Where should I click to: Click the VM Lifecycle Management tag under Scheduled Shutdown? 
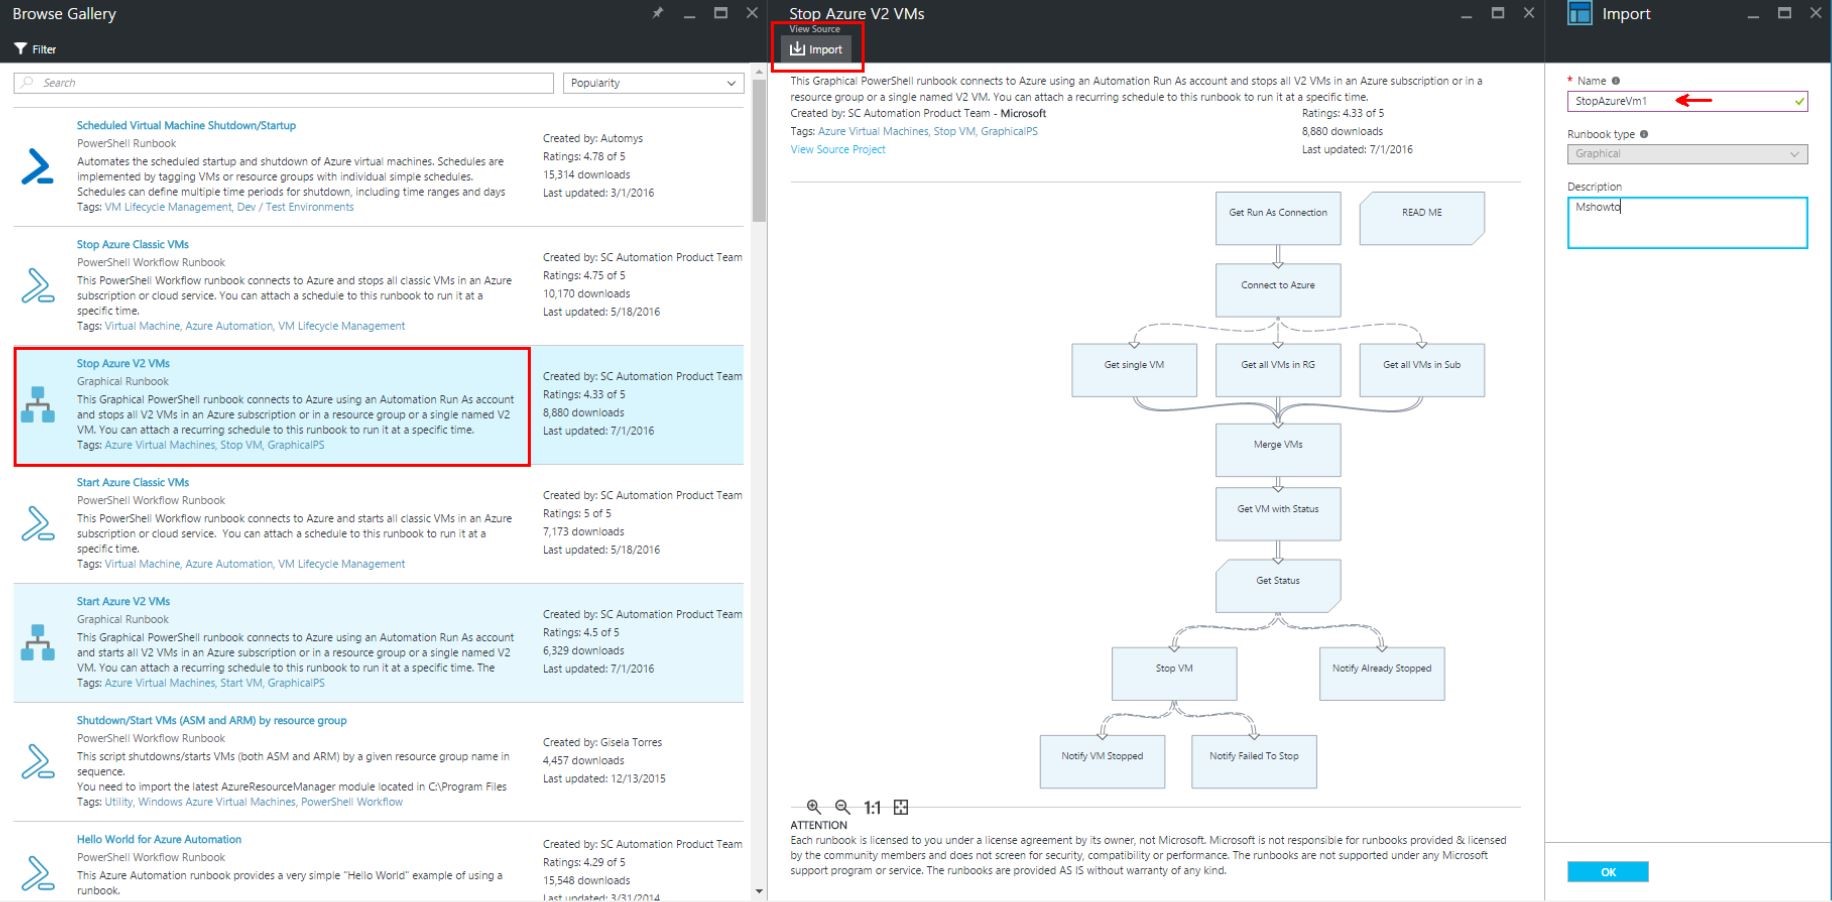point(168,207)
